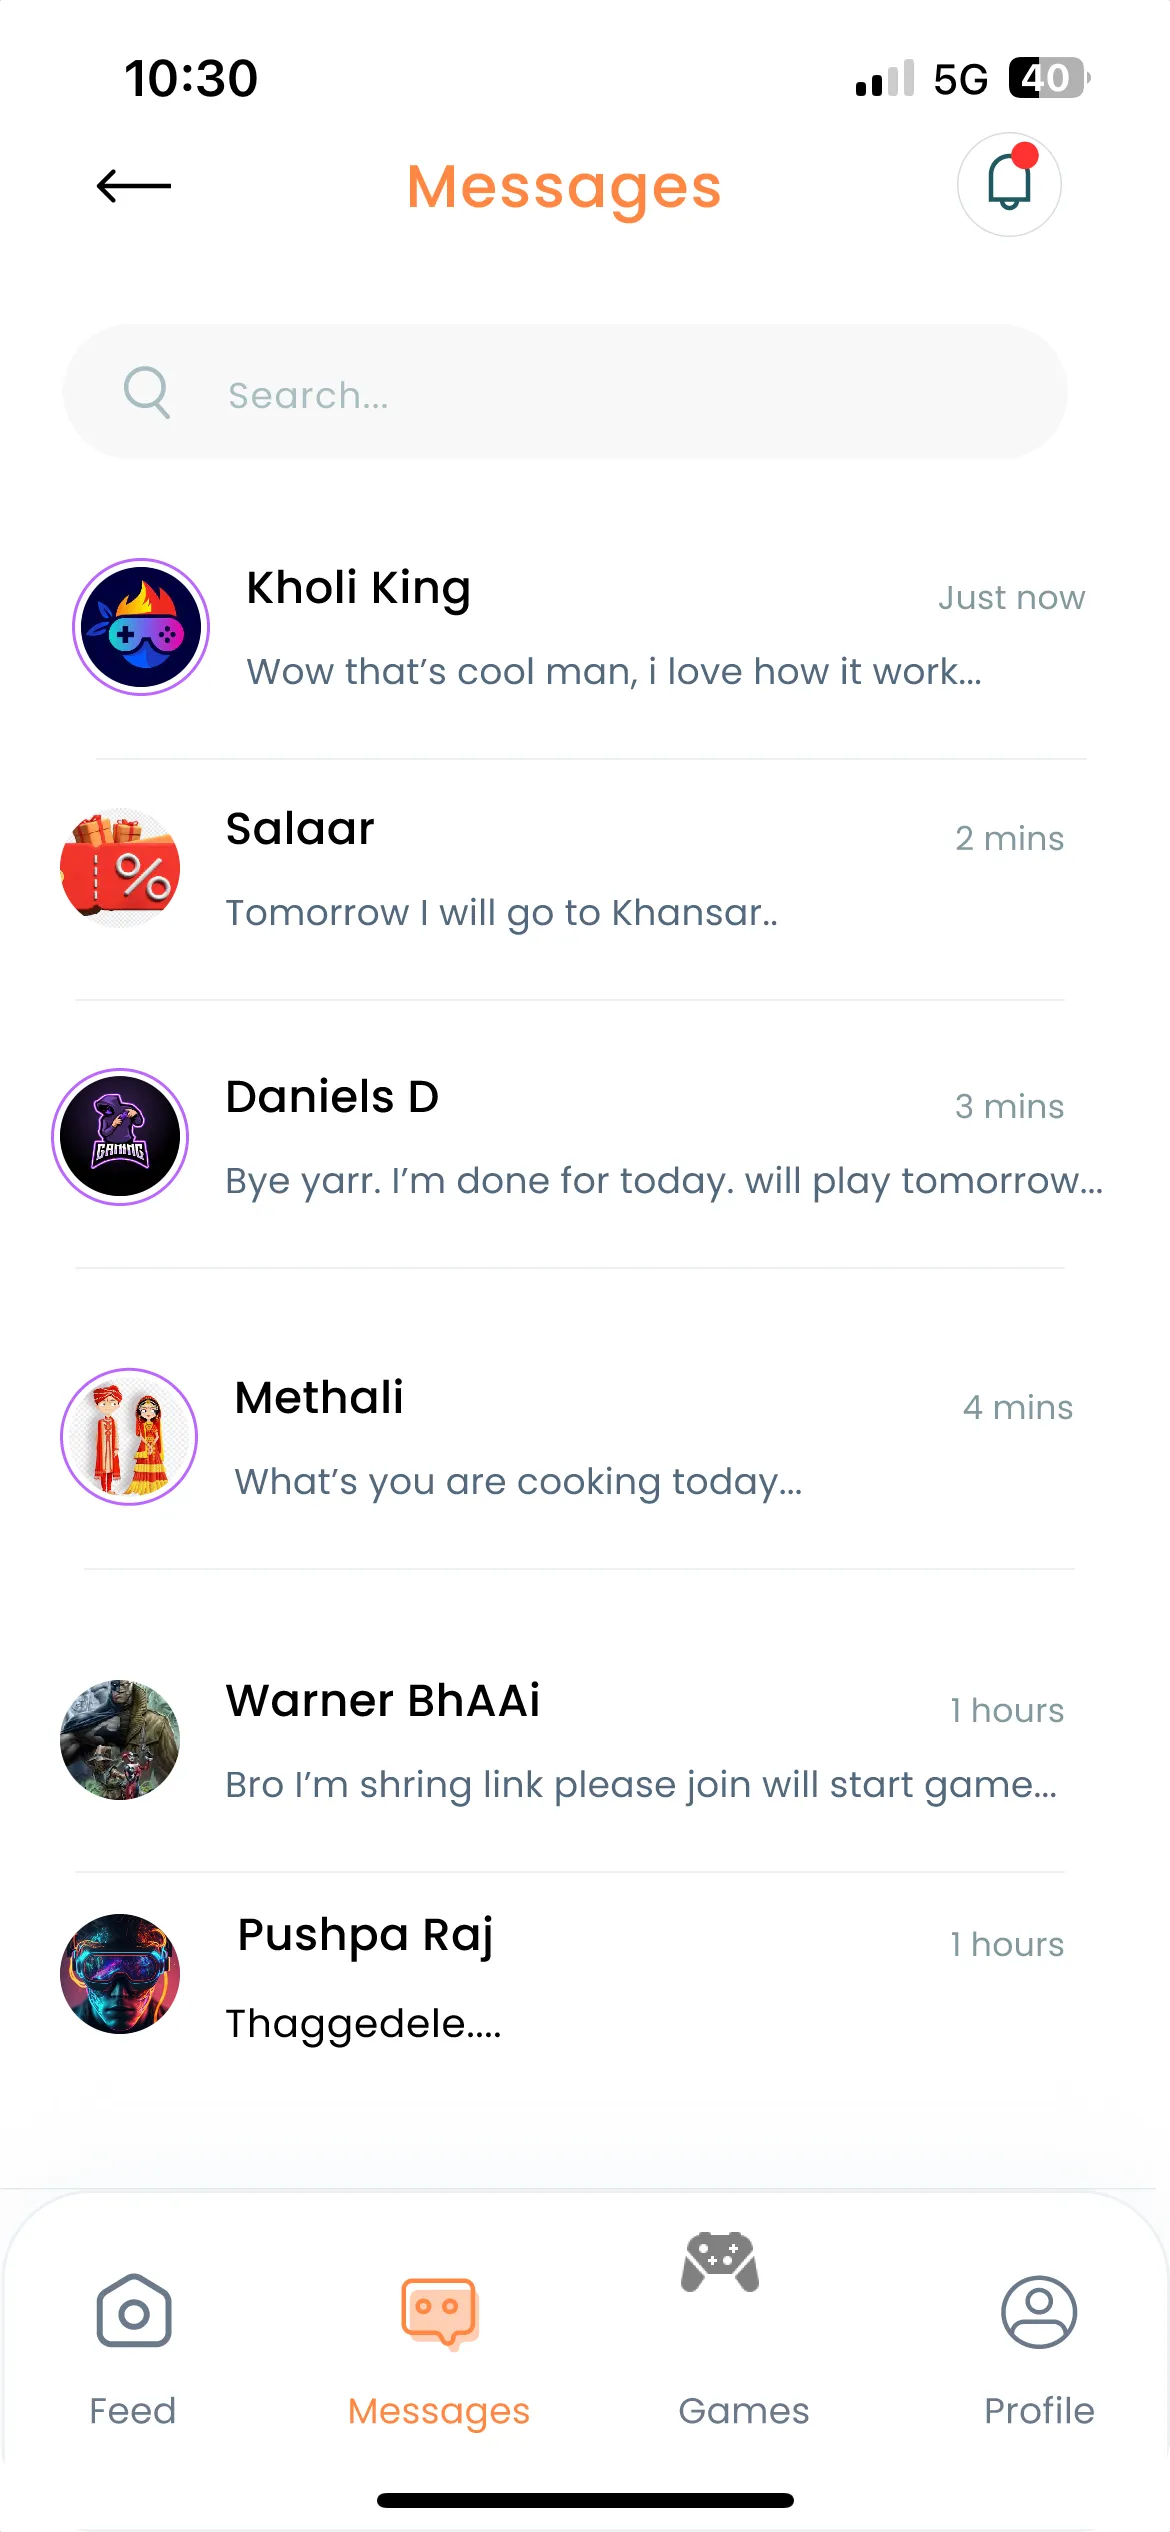Open the Profile person icon
1170x2532 pixels.
pyautogui.click(x=1039, y=2312)
